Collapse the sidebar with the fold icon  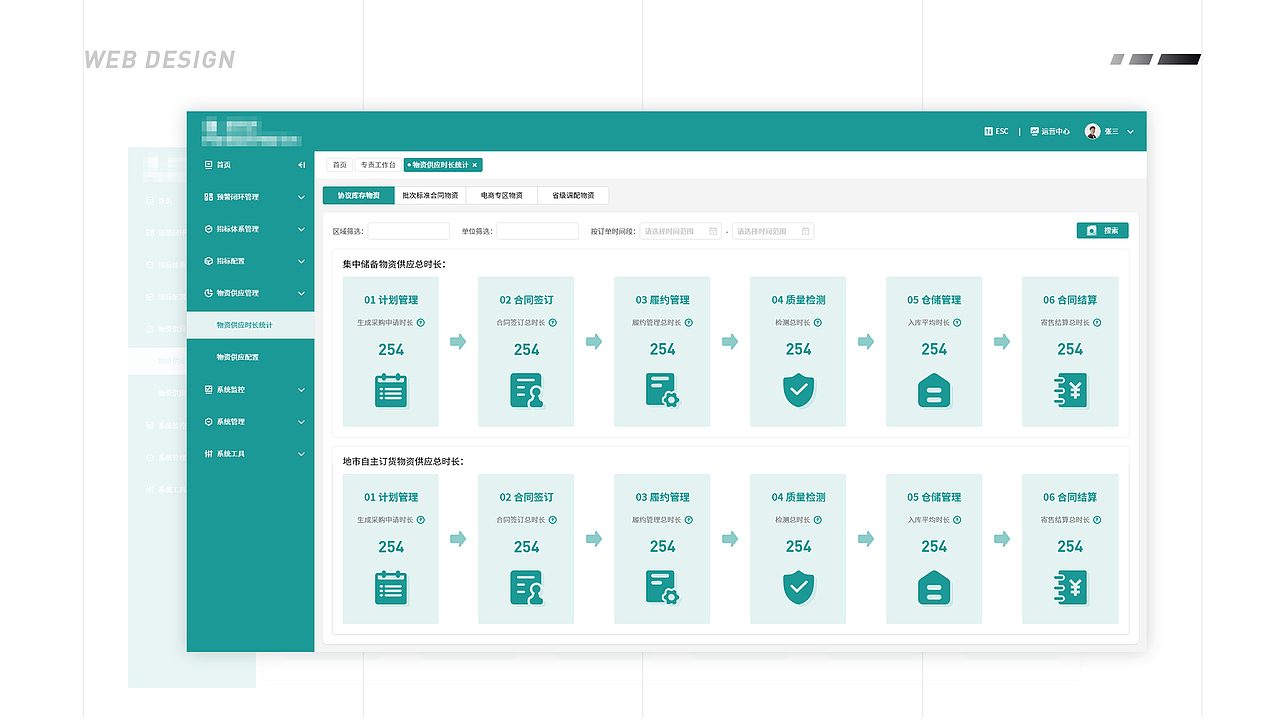click(x=302, y=165)
